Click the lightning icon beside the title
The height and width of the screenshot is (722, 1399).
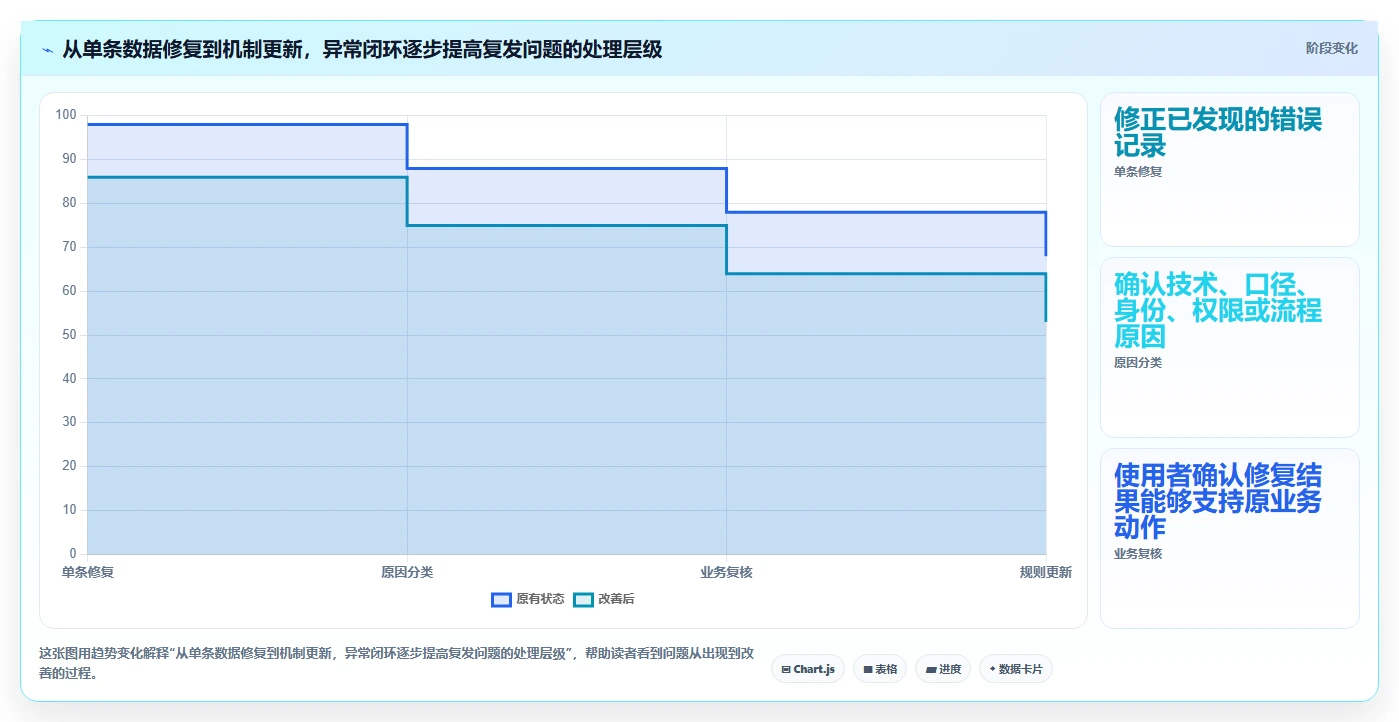[x=47, y=50]
